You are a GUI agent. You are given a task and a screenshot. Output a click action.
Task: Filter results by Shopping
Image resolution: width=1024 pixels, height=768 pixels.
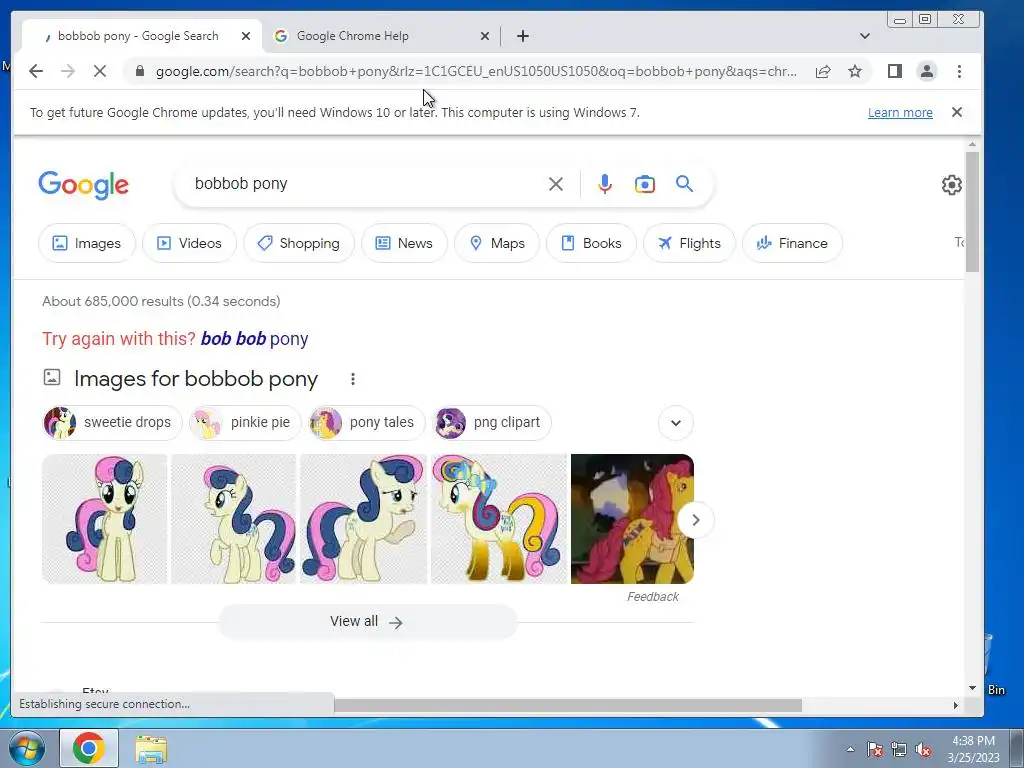click(298, 243)
